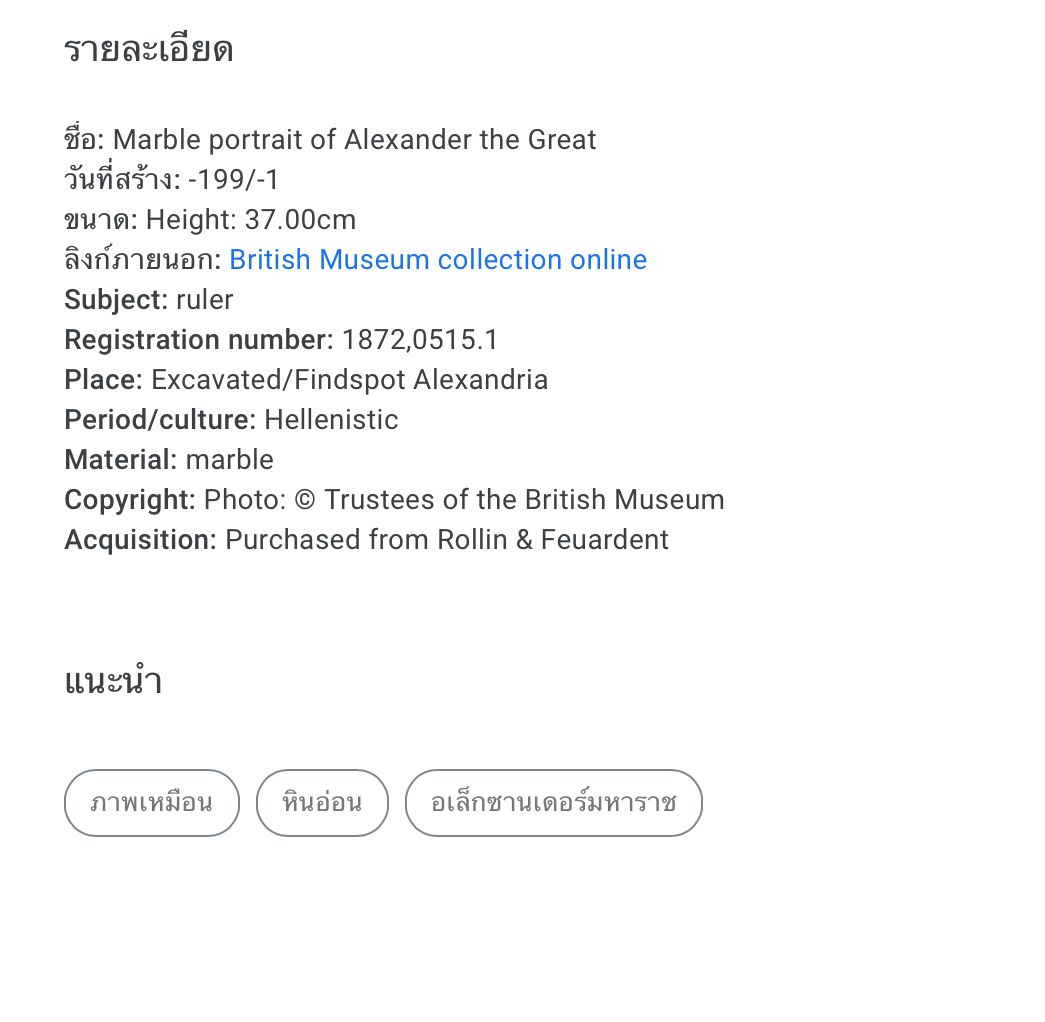
Task: Click the รายละเอียด section heading
Action: [x=148, y=50]
